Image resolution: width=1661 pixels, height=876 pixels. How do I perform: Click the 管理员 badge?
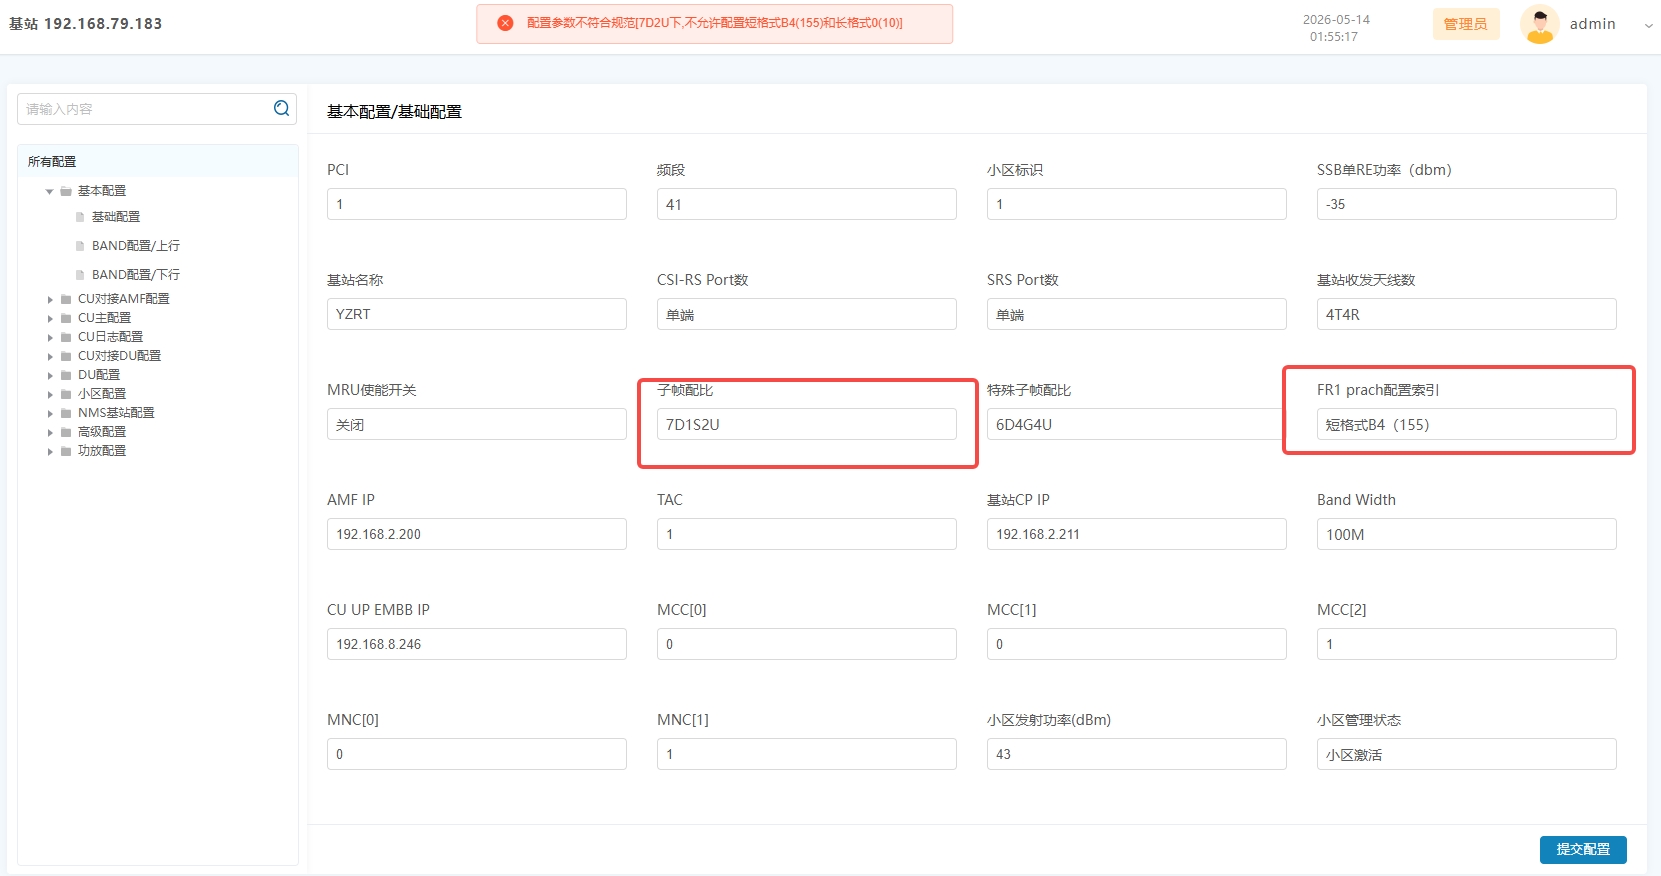(x=1466, y=24)
